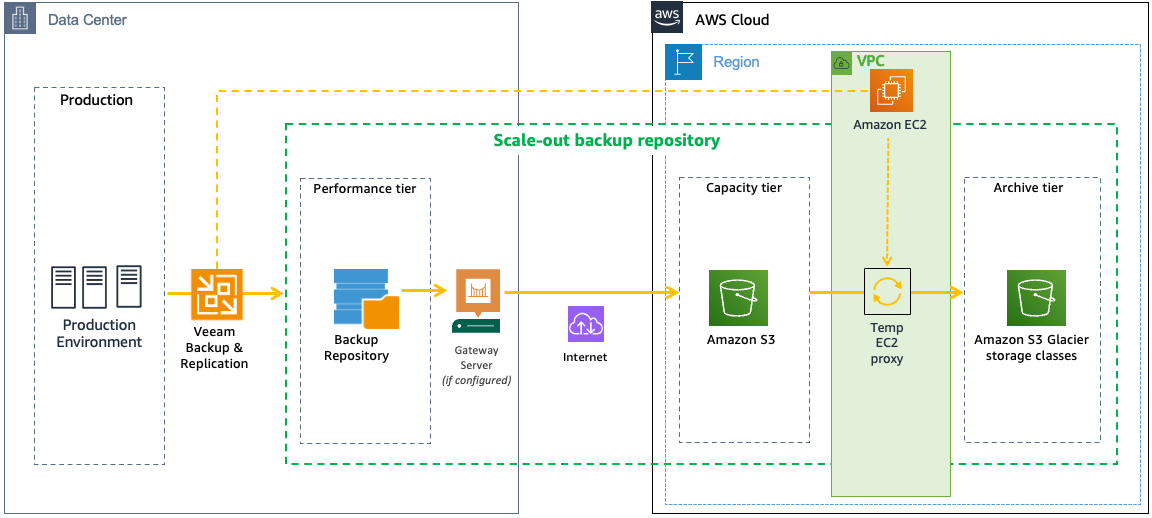Click the Production group heading
The height and width of the screenshot is (518, 1152).
point(96,100)
